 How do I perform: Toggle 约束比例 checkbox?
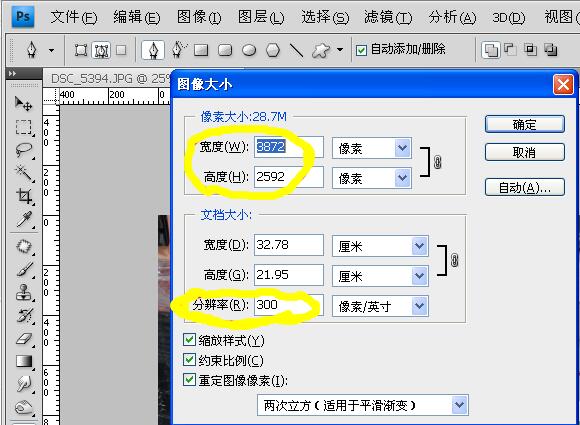189,360
